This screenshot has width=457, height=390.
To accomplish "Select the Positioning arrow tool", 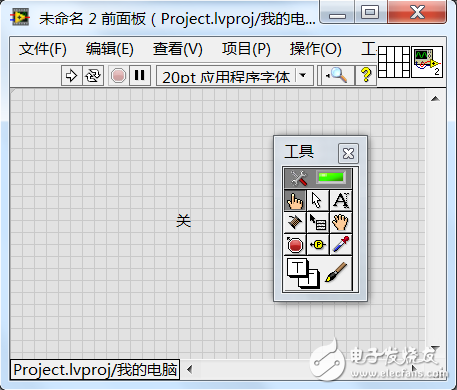I will tap(317, 200).
